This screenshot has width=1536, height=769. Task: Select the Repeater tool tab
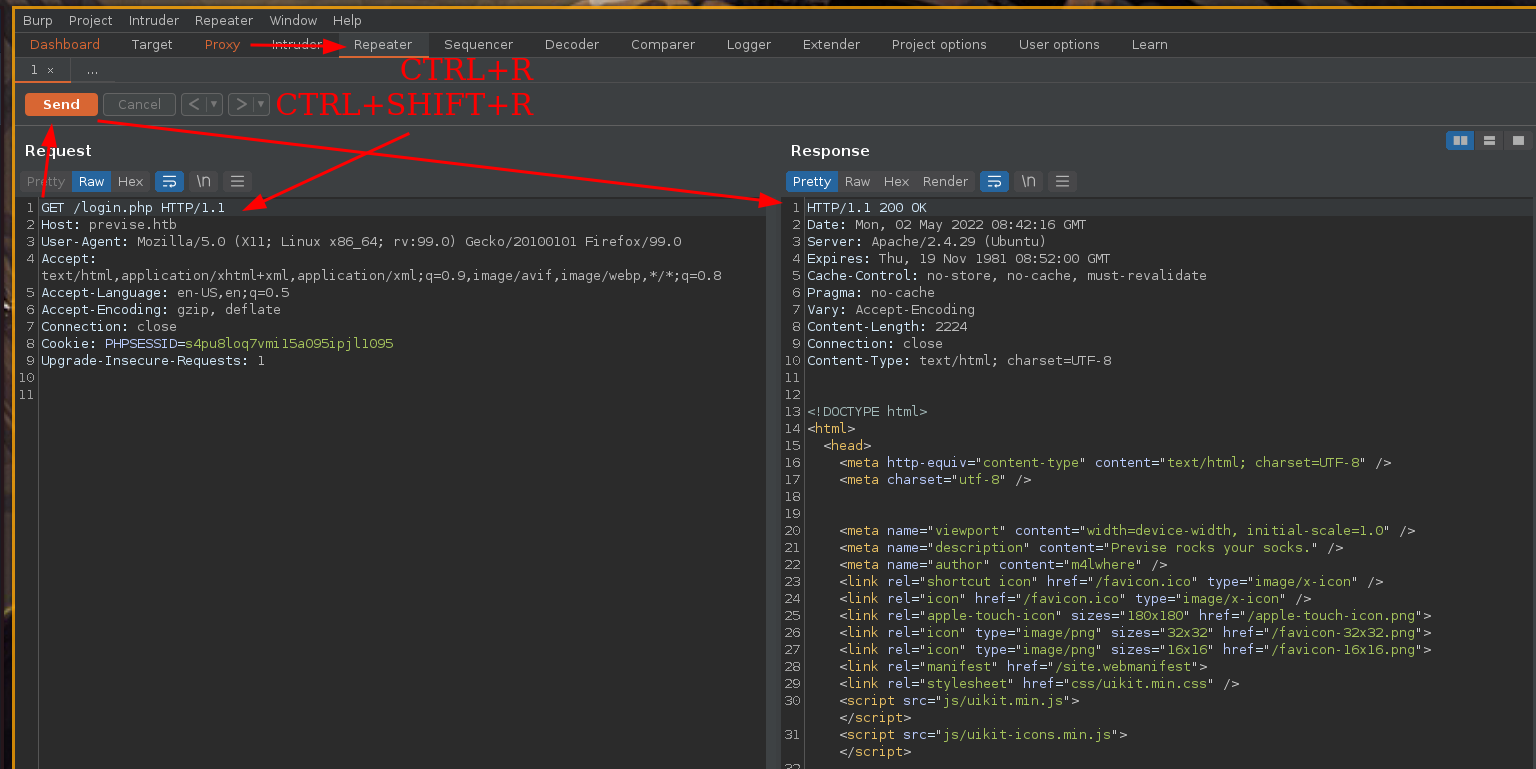pyautogui.click(x=383, y=45)
